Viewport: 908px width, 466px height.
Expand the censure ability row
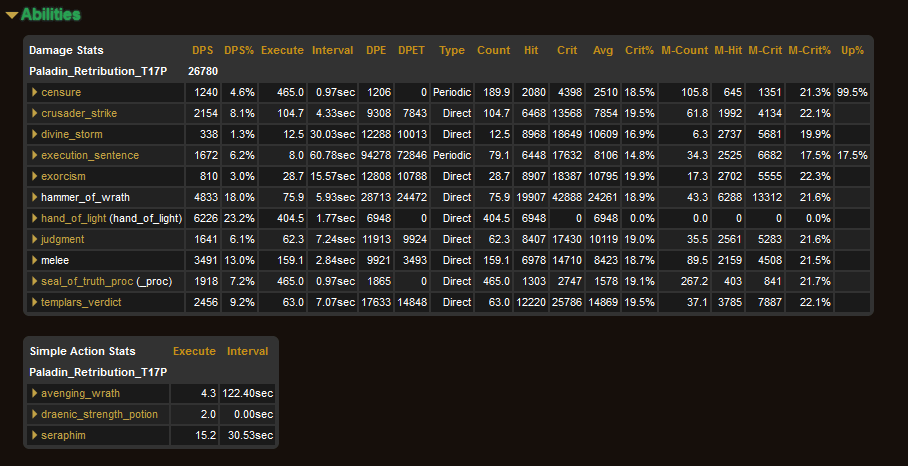(61, 92)
